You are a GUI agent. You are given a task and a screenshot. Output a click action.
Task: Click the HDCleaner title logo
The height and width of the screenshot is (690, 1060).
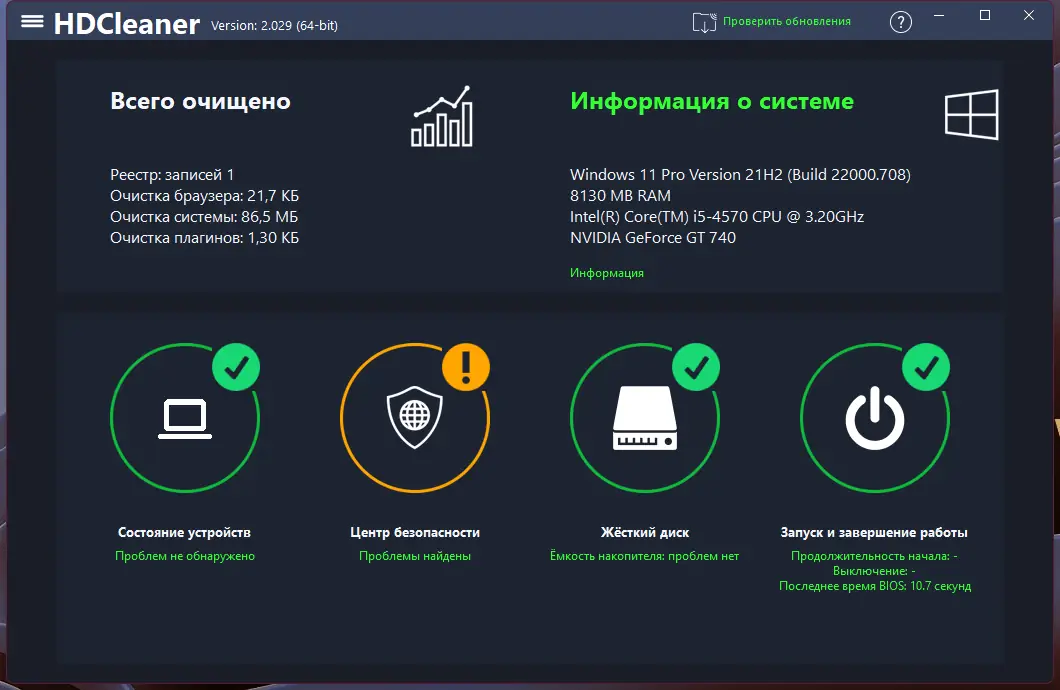click(x=126, y=24)
